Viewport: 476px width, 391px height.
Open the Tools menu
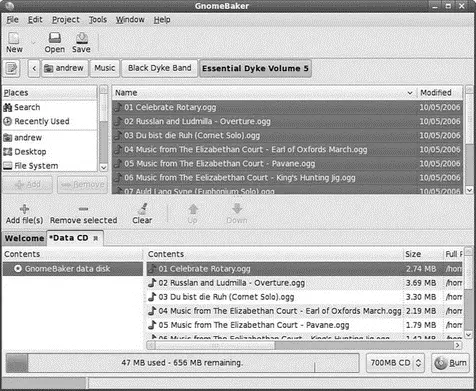(x=98, y=20)
